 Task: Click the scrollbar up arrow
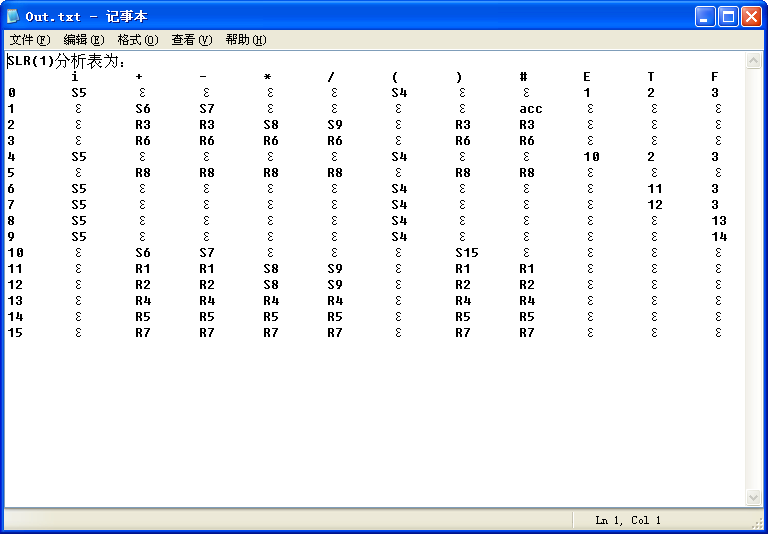(x=753, y=60)
